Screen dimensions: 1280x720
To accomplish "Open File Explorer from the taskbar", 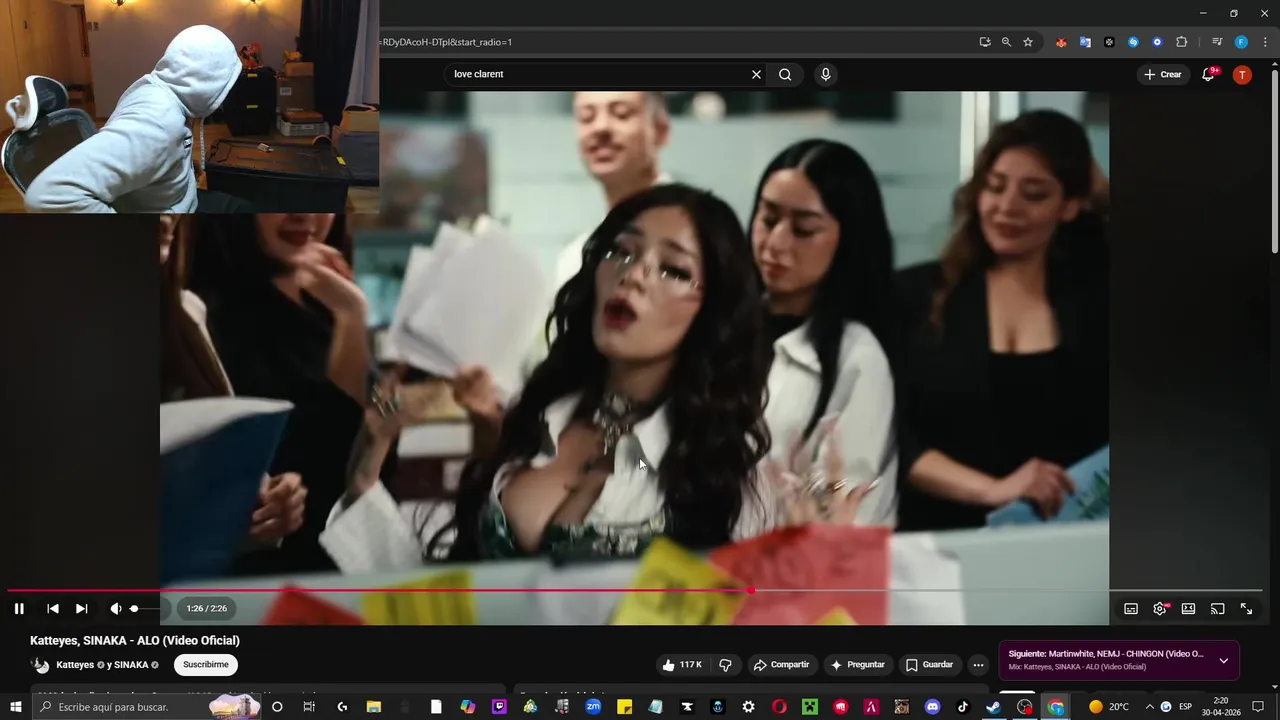I will (x=374, y=707).
